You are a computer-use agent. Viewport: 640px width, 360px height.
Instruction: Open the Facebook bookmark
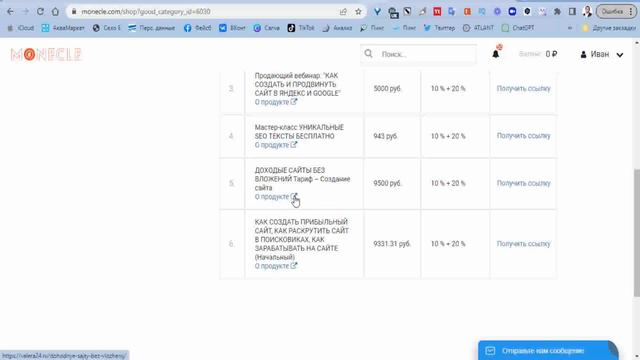coord(198,28)
